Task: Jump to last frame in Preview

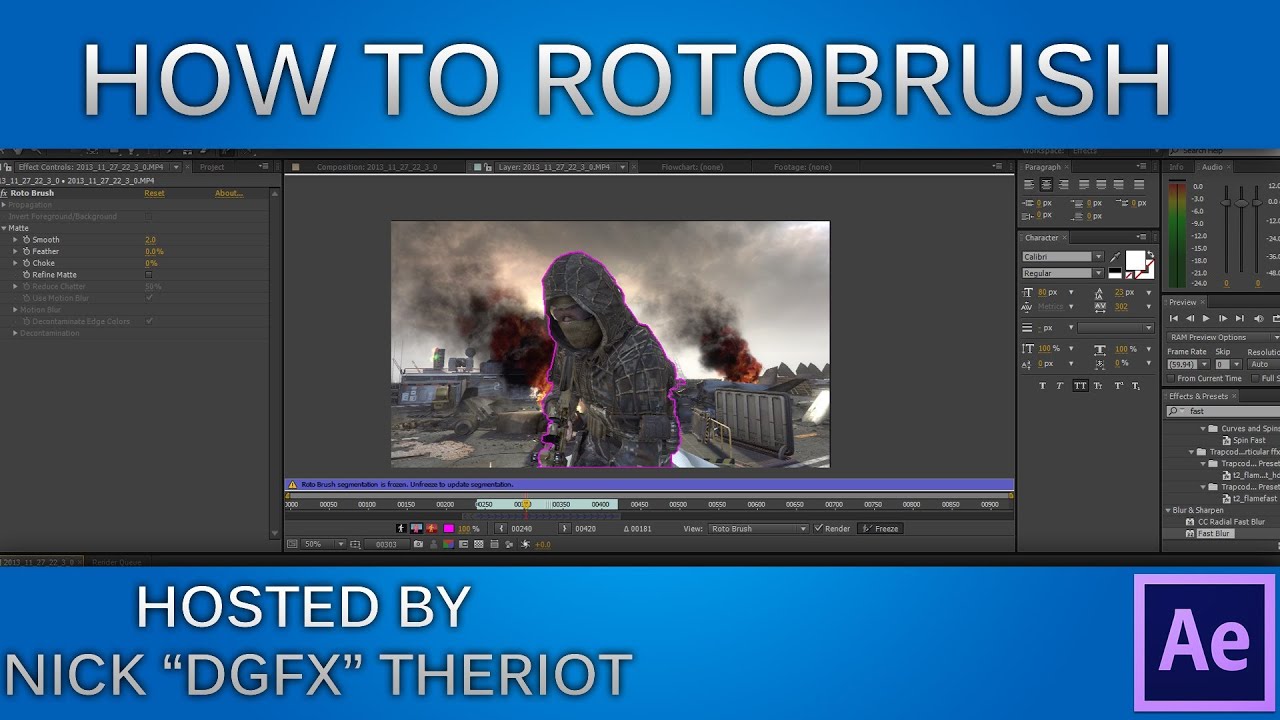Action: coord(1240,318)
